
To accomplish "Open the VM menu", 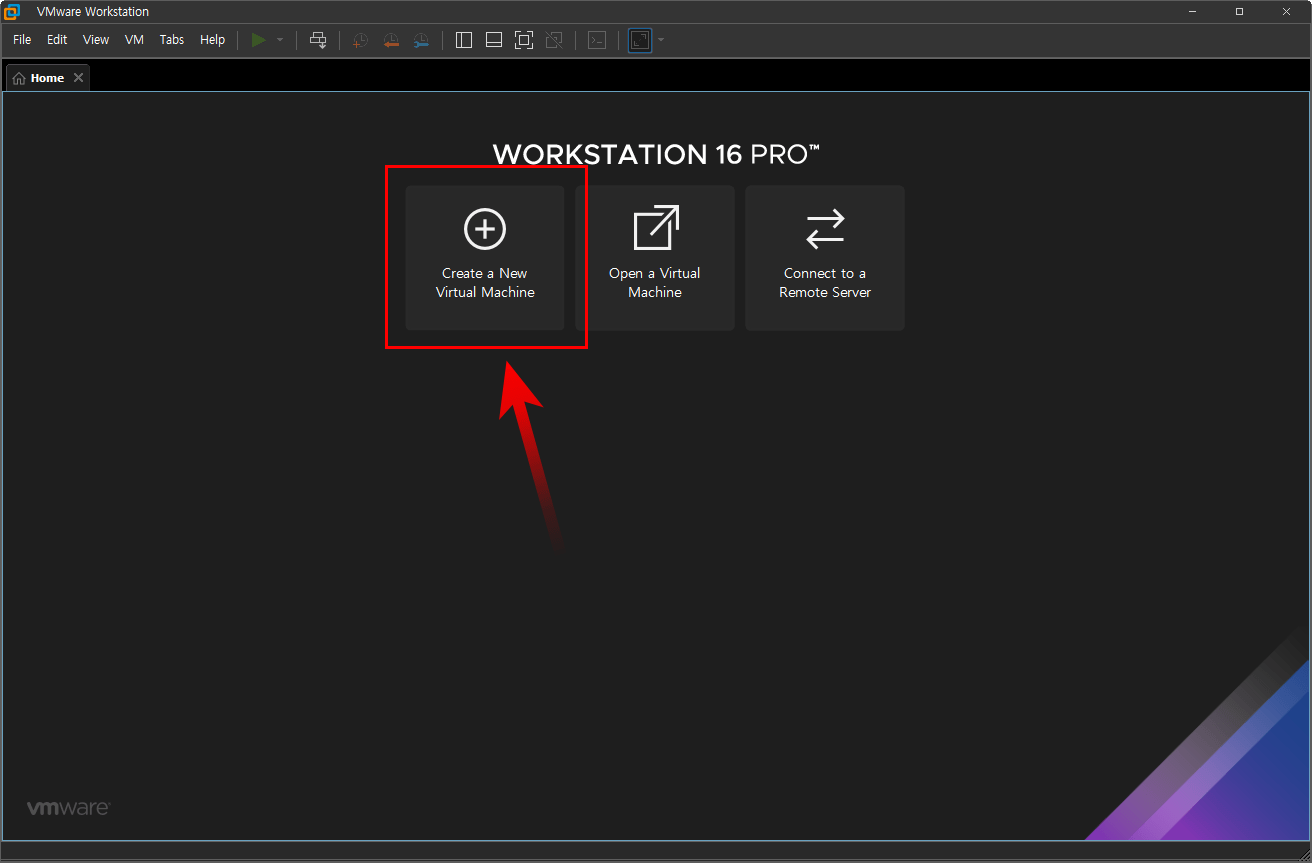I will (134, 40).
